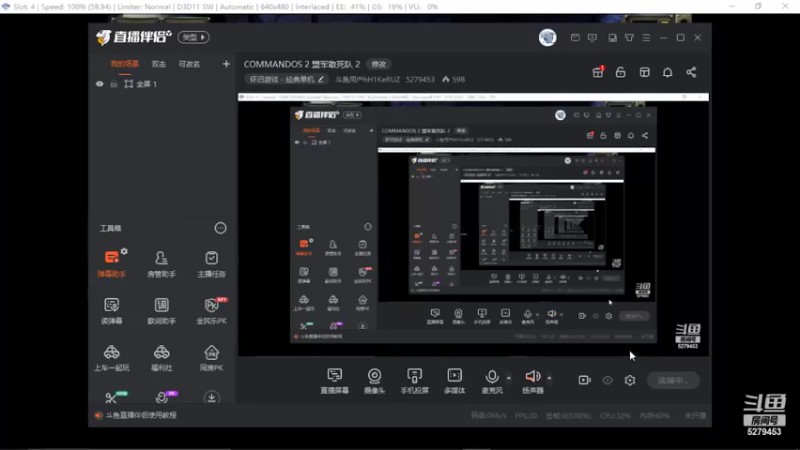Viewport: 800px width, 450px height.
Task: Click the live preview canvas
Action: 473,224
